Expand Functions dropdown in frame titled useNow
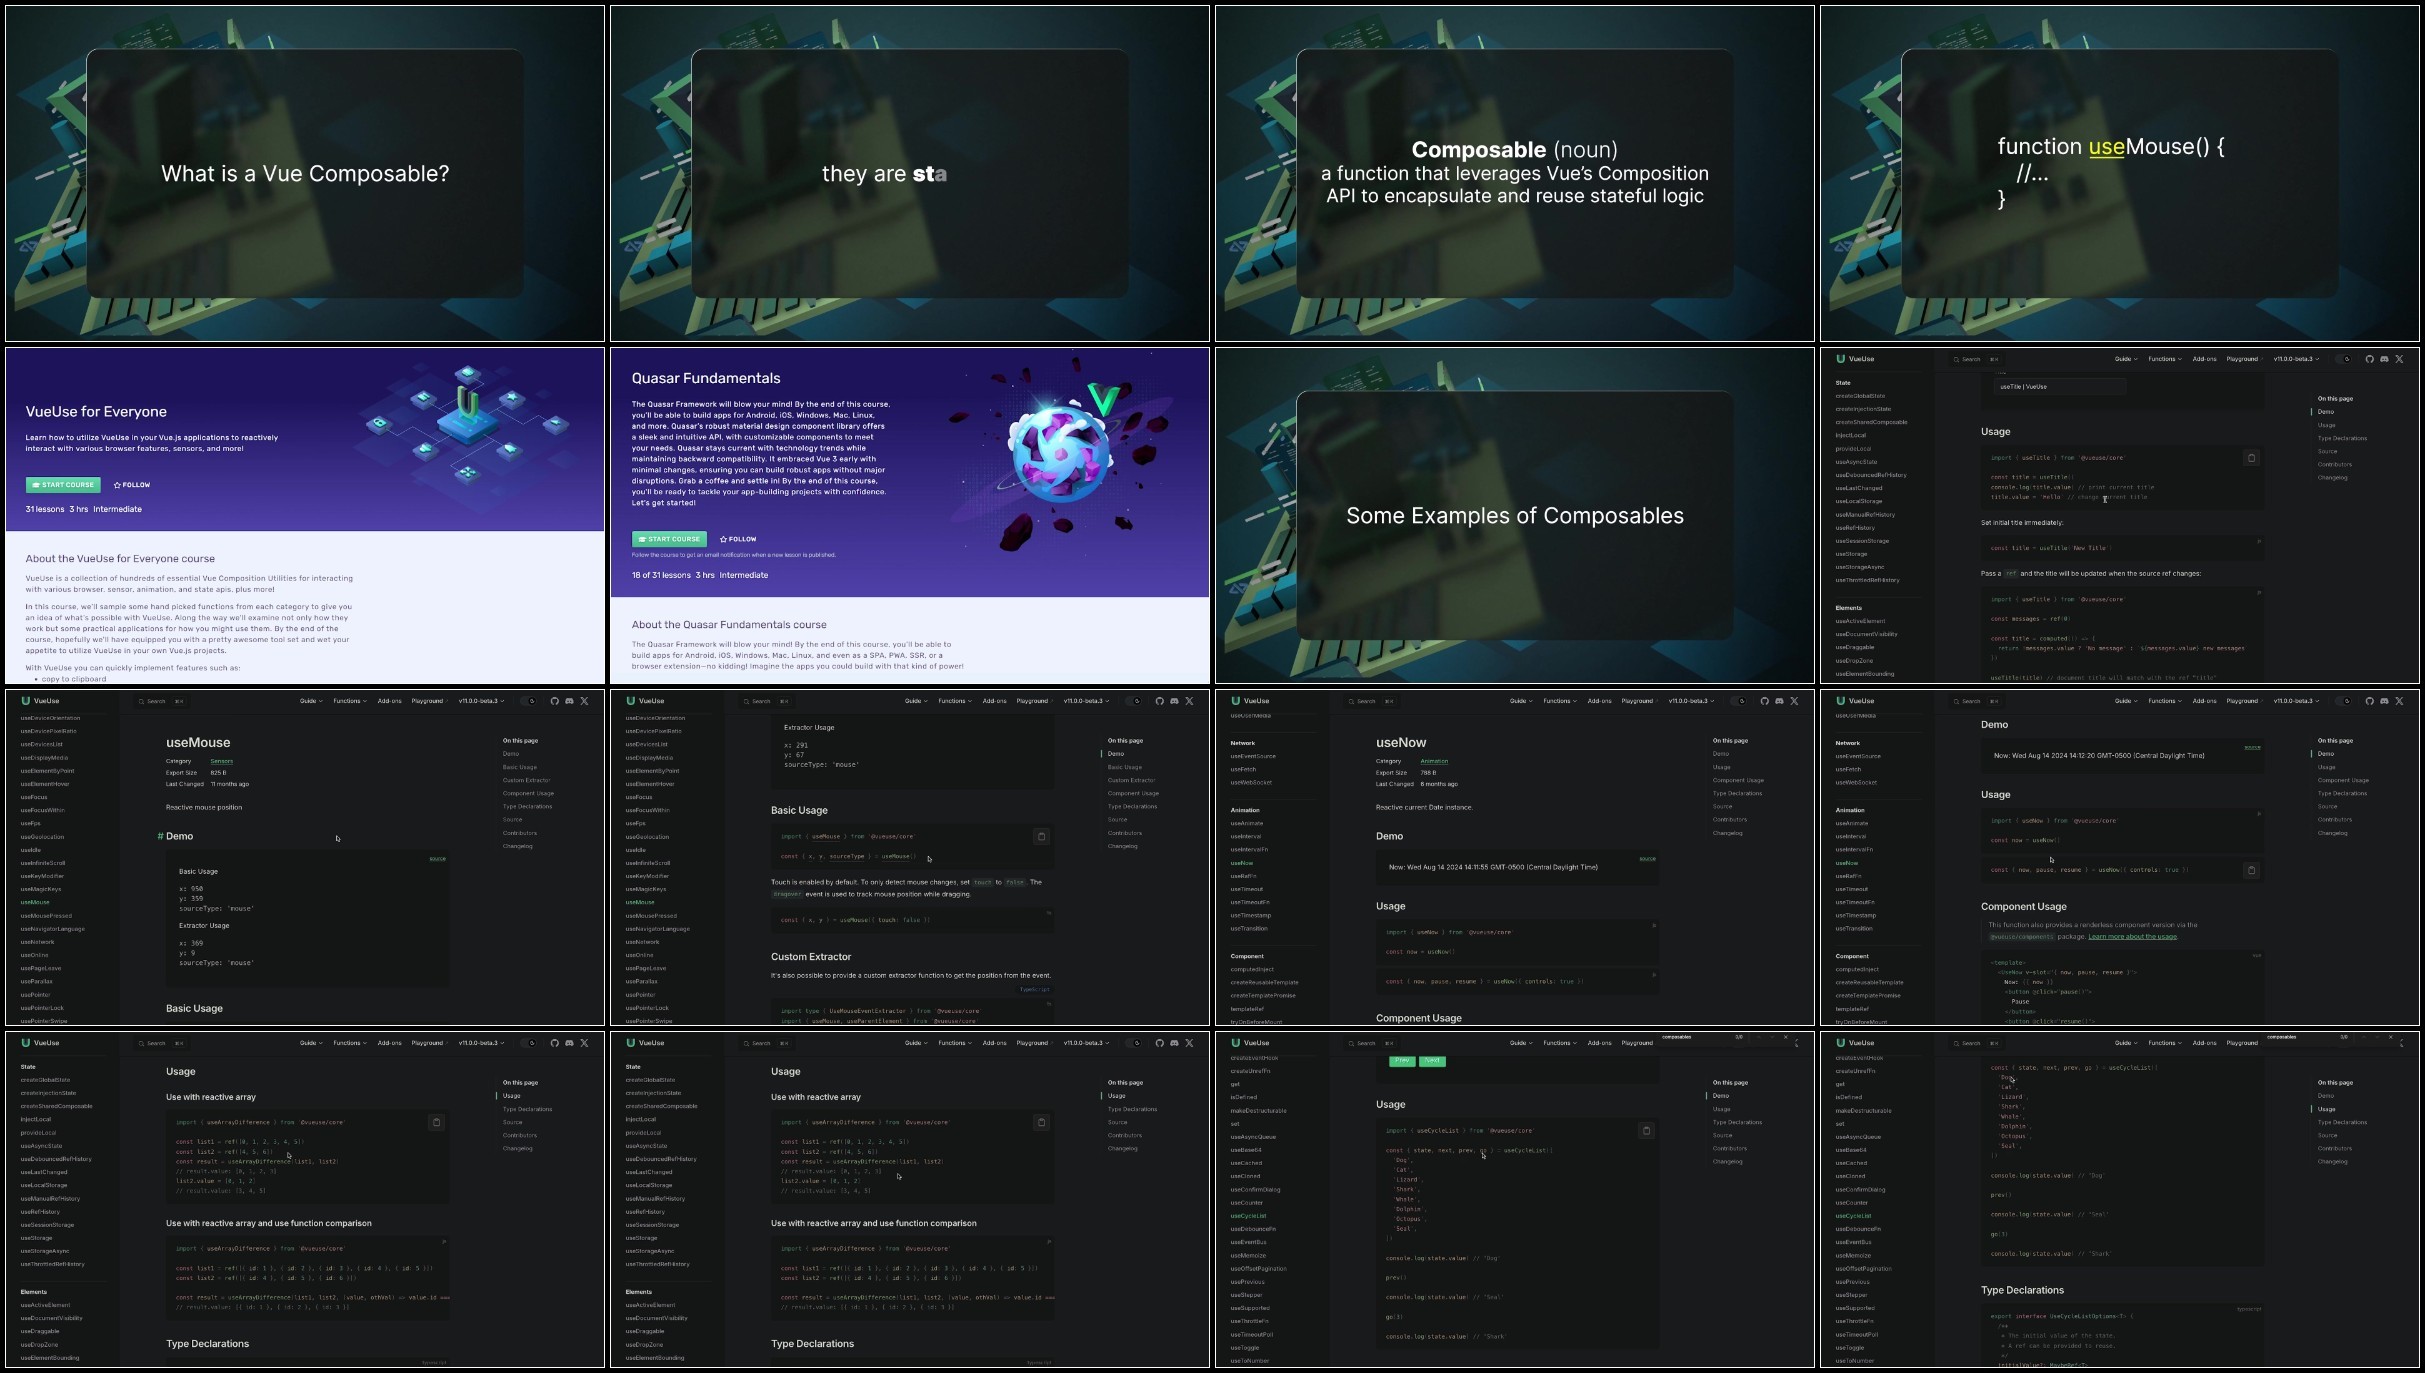Viewport: 2425px width, 1373px height. [1559, 701]
